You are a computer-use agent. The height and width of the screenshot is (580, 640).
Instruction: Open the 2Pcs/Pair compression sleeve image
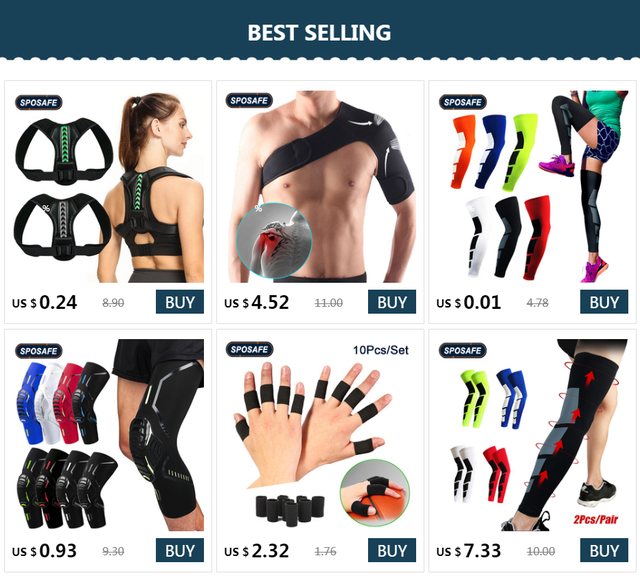(x=533, y=435)
